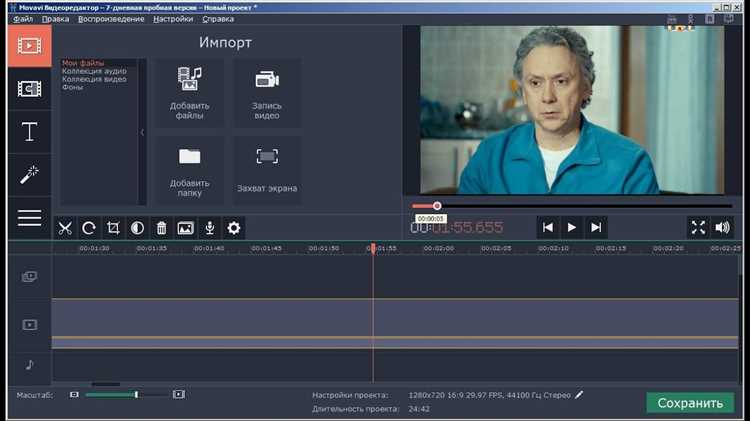Open the Правка menu
The height and width of the screenshot is (421, 750).
(x=55, y=19)
